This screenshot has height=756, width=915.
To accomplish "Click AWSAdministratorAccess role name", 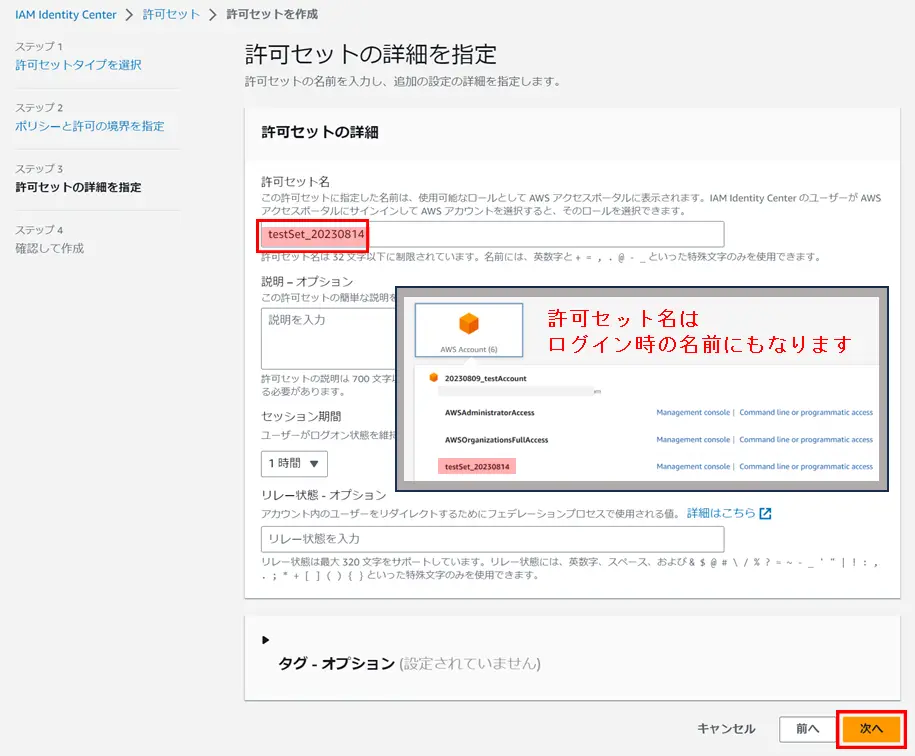I will pos(490,412).
